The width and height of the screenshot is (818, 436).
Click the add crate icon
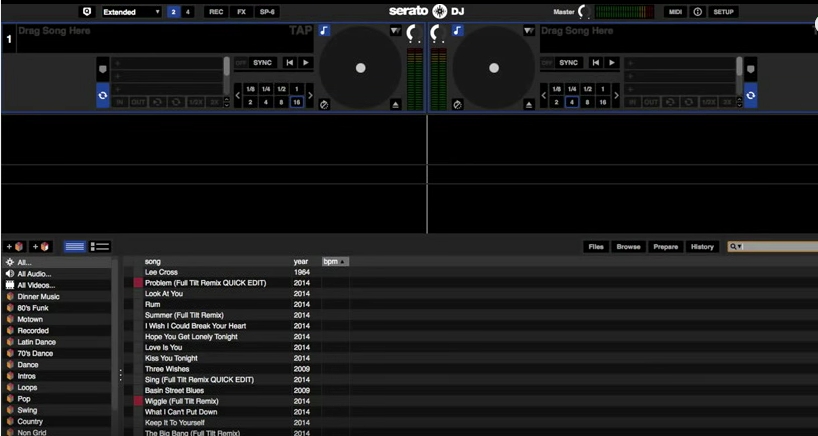coord(16,246)
